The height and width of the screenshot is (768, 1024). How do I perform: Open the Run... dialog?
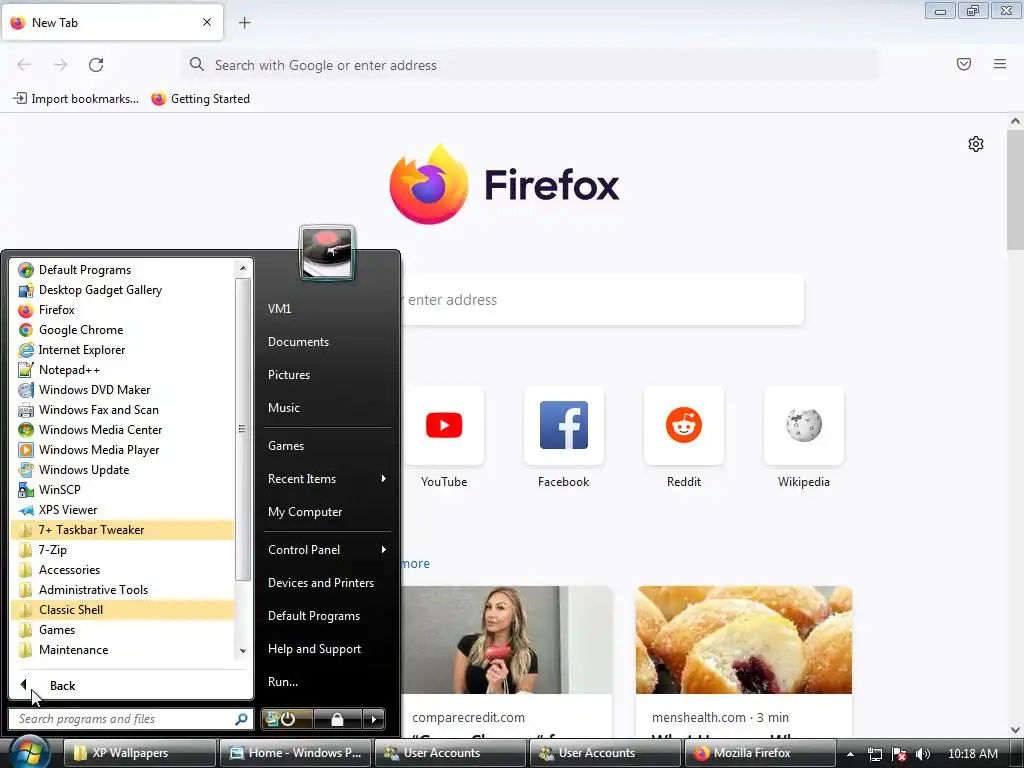pyautogui.click(x=327, y=682)
